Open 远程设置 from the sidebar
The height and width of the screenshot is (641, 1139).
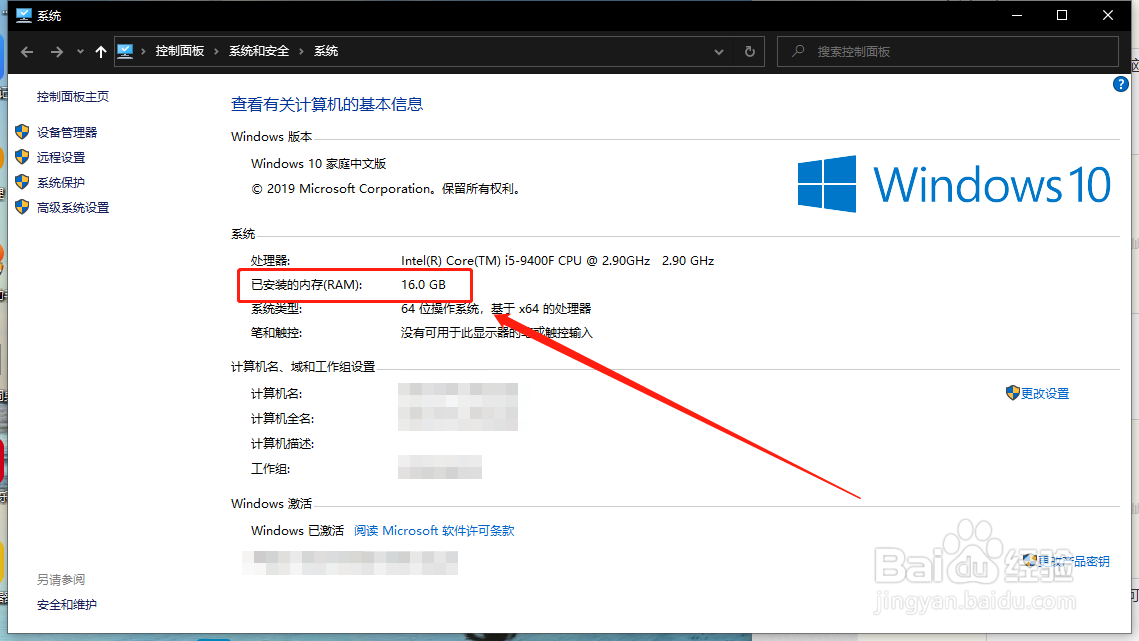coord(60,156)
